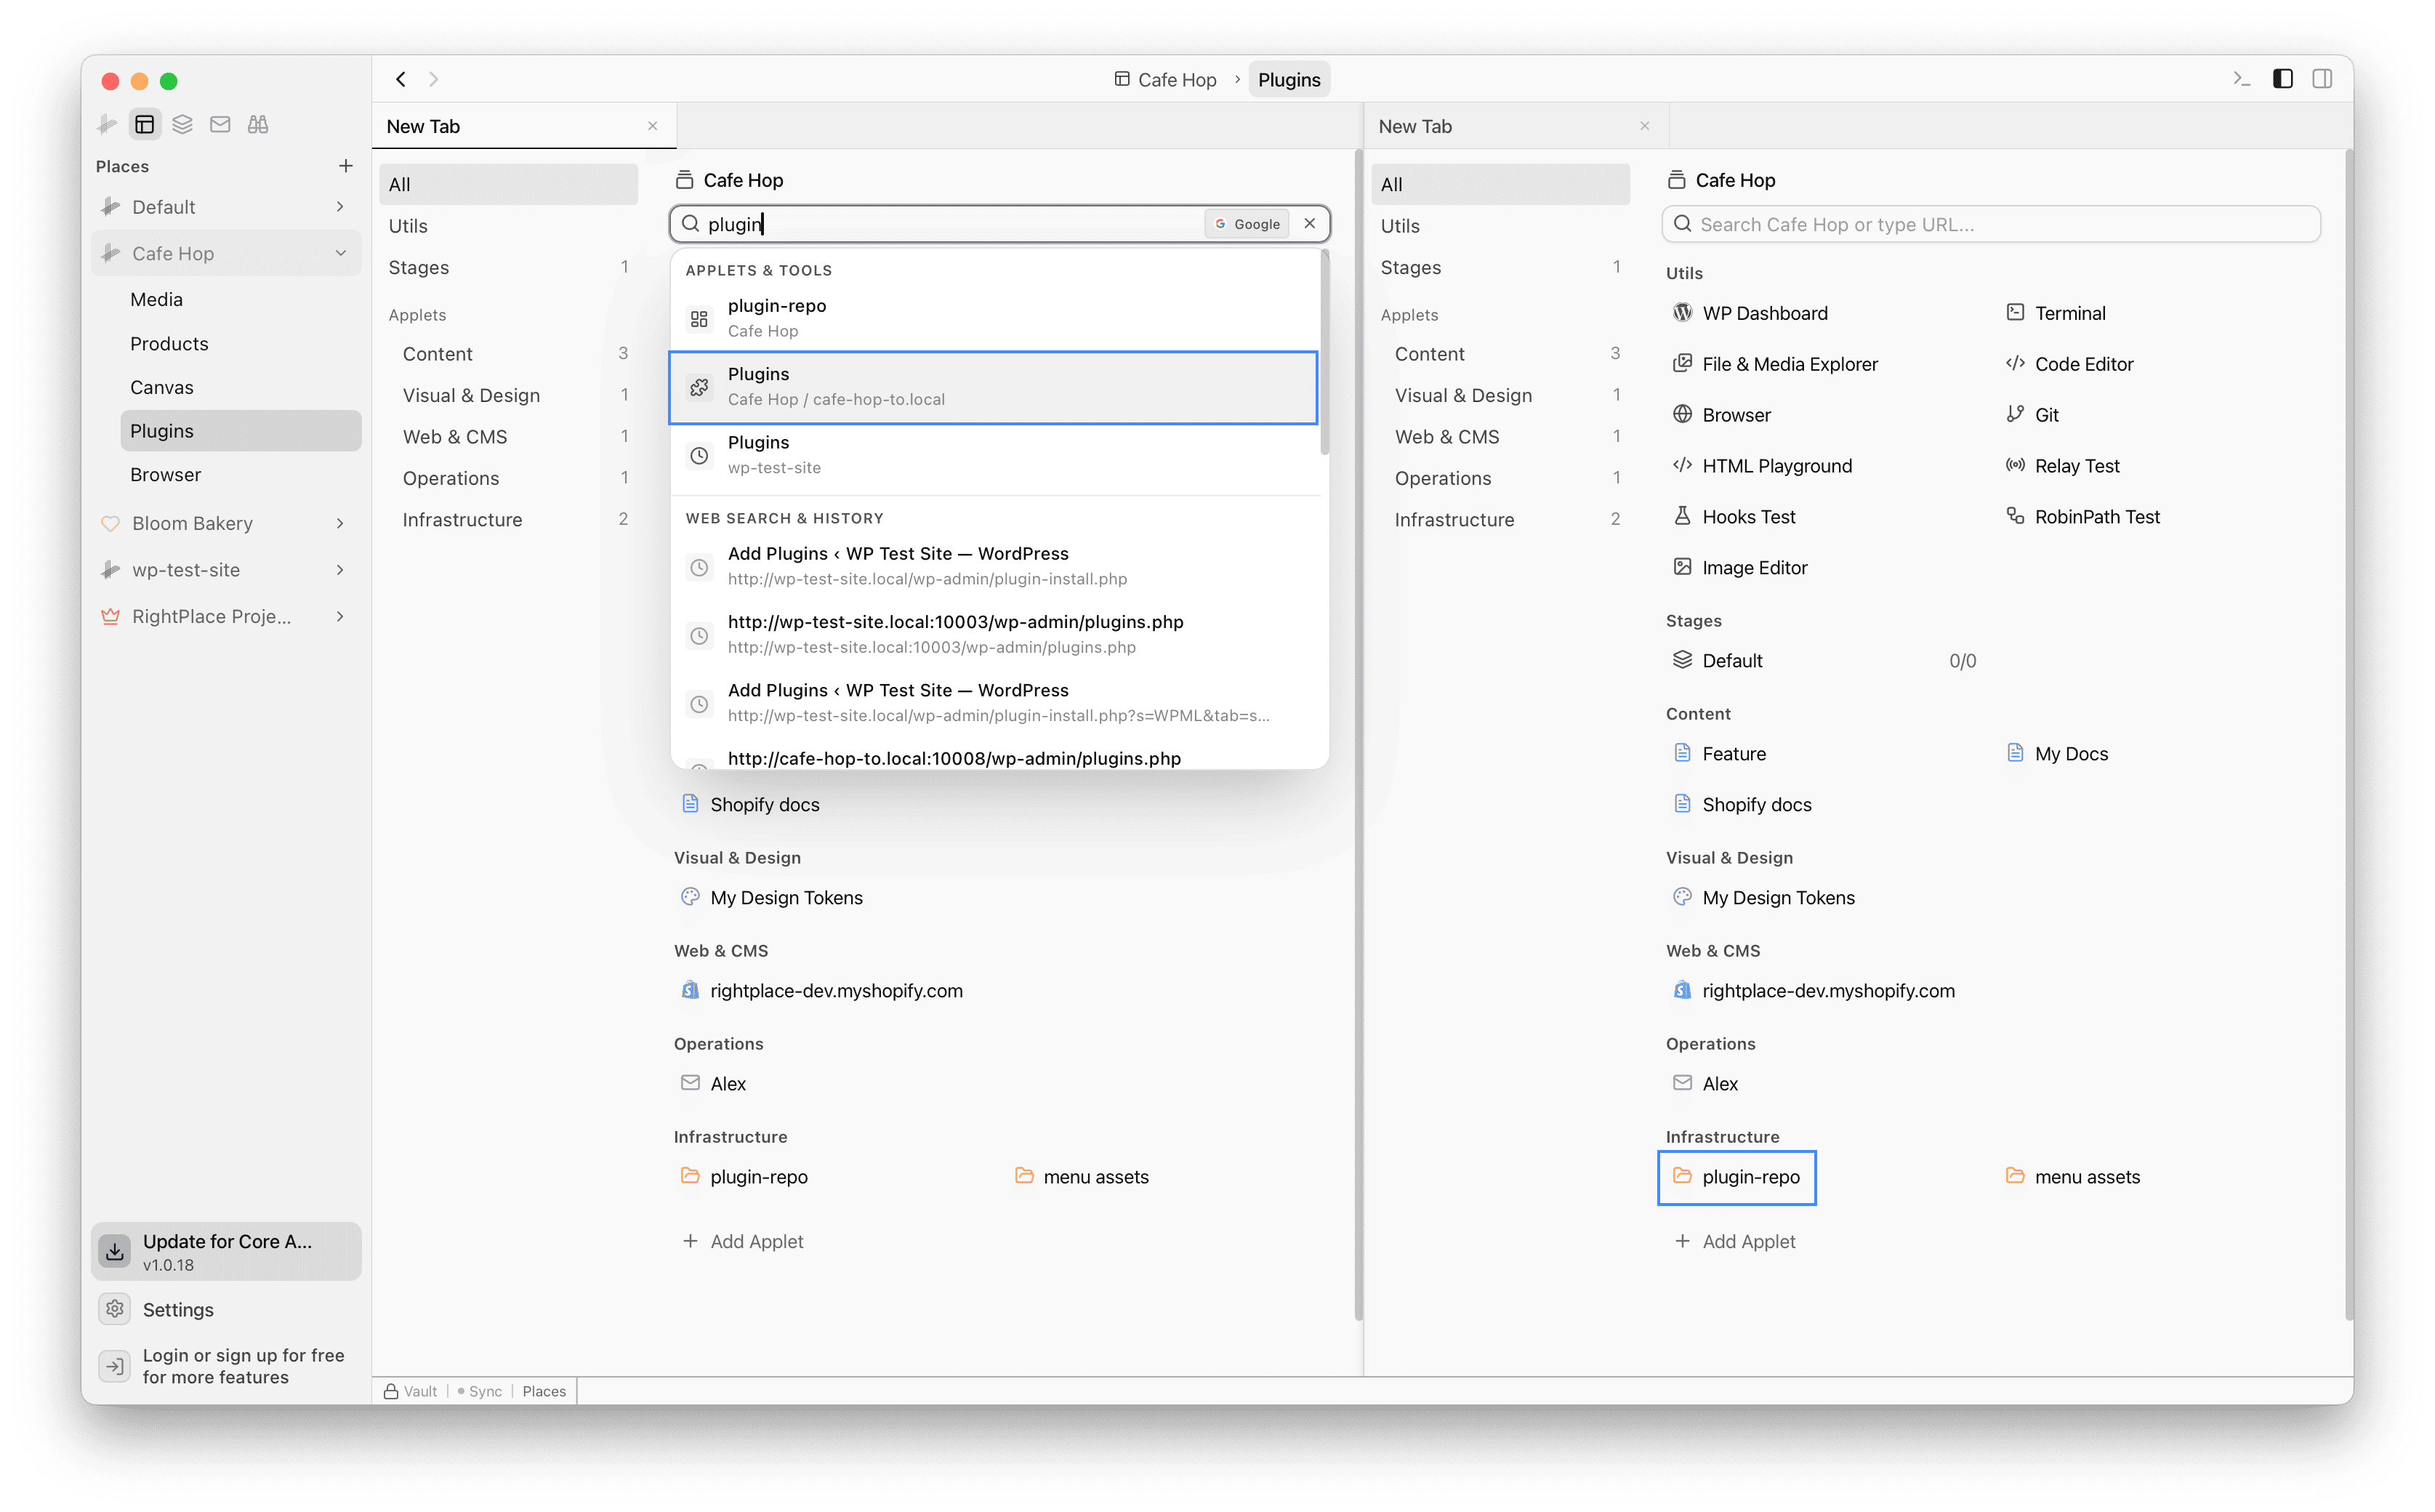Open Browser applet in Utils
The width and height of the screenshot is (2435, 1512).
(1721, 415)
